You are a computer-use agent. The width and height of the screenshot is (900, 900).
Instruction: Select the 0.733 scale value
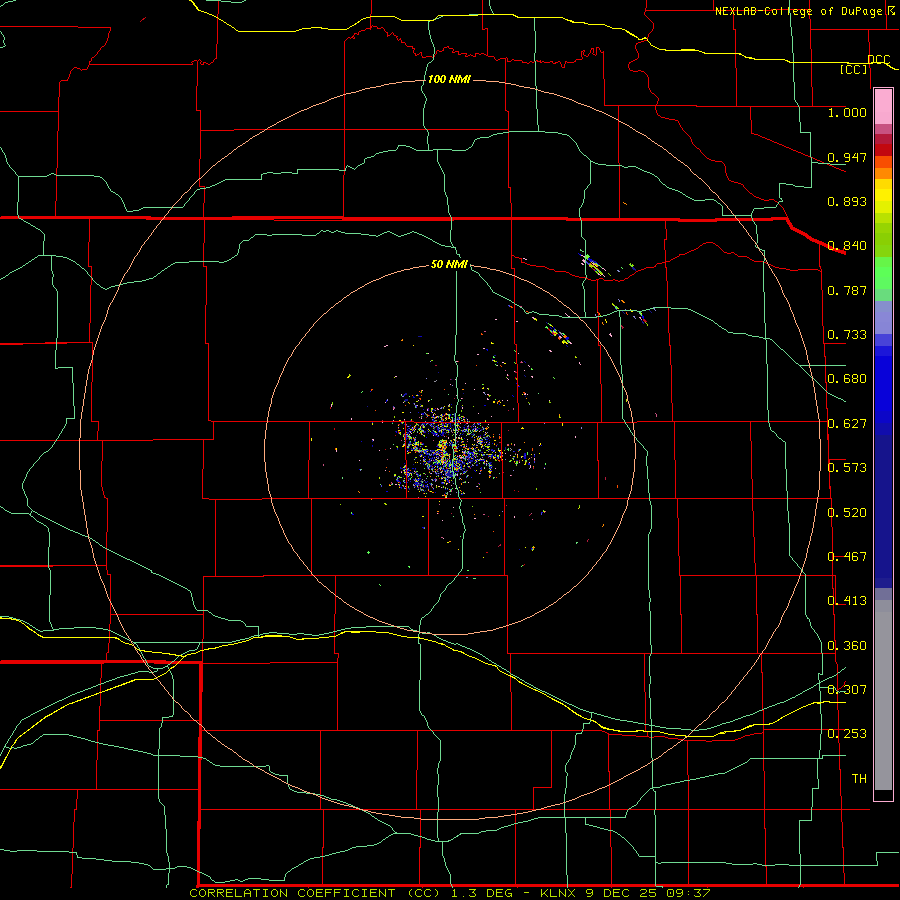click(847, 335)
